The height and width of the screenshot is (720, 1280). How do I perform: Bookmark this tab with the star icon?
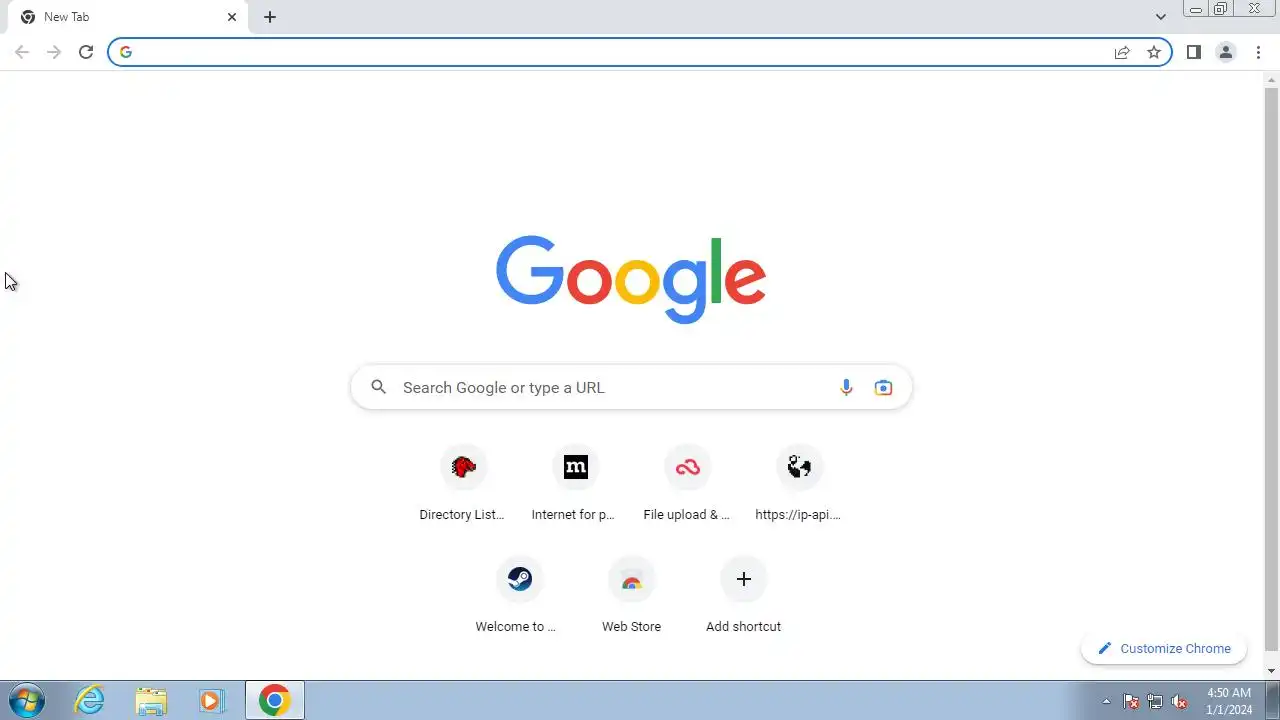click(x=1154, y=52)
